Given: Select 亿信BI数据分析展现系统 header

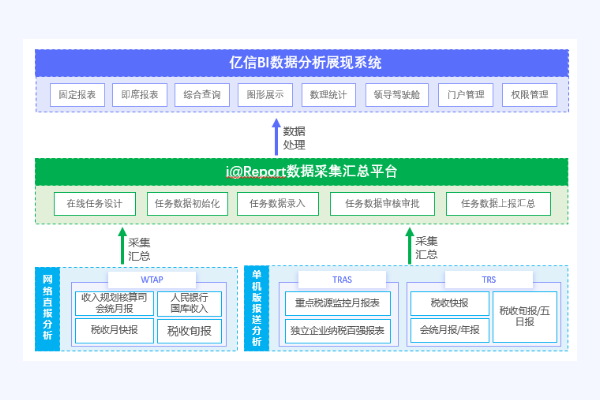Looking at the screenshot, I should [301, 63].
